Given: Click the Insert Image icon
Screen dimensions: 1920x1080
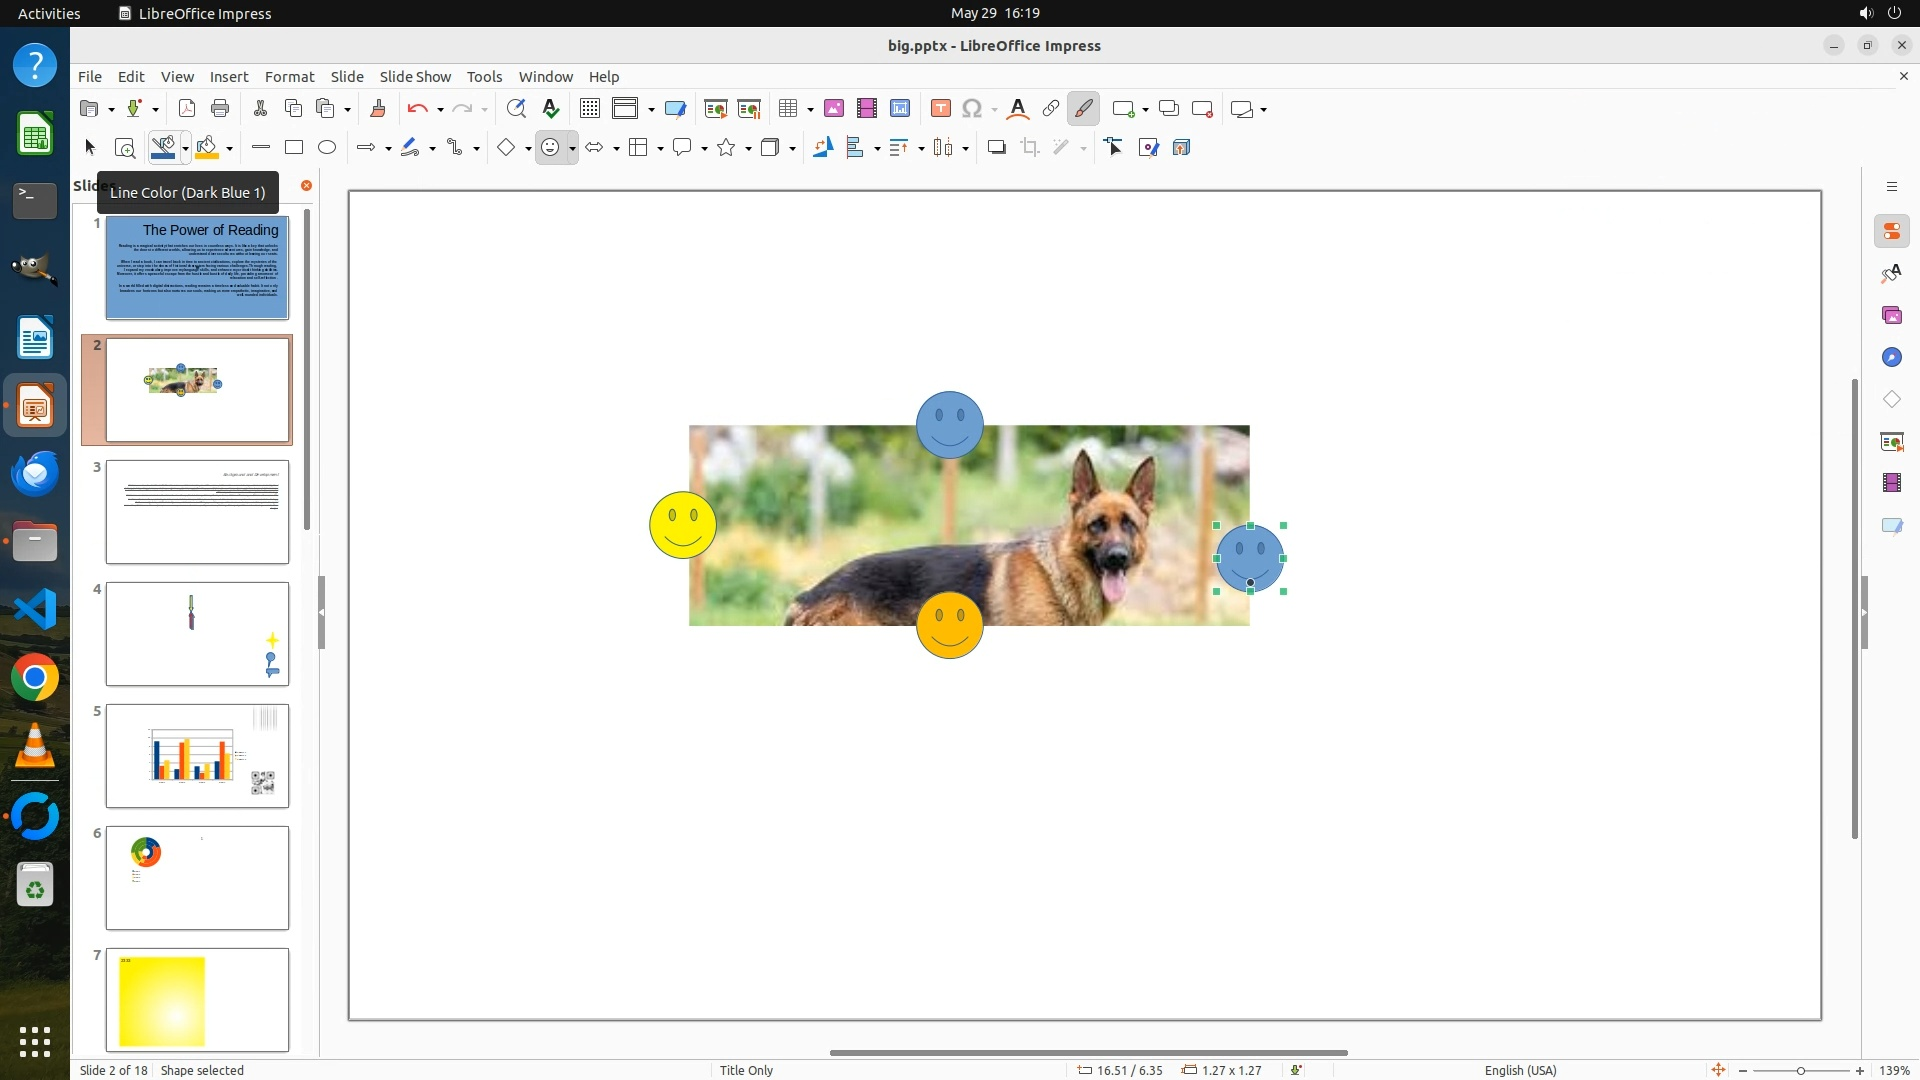Looking at the screenshot, I should [833, 109].
